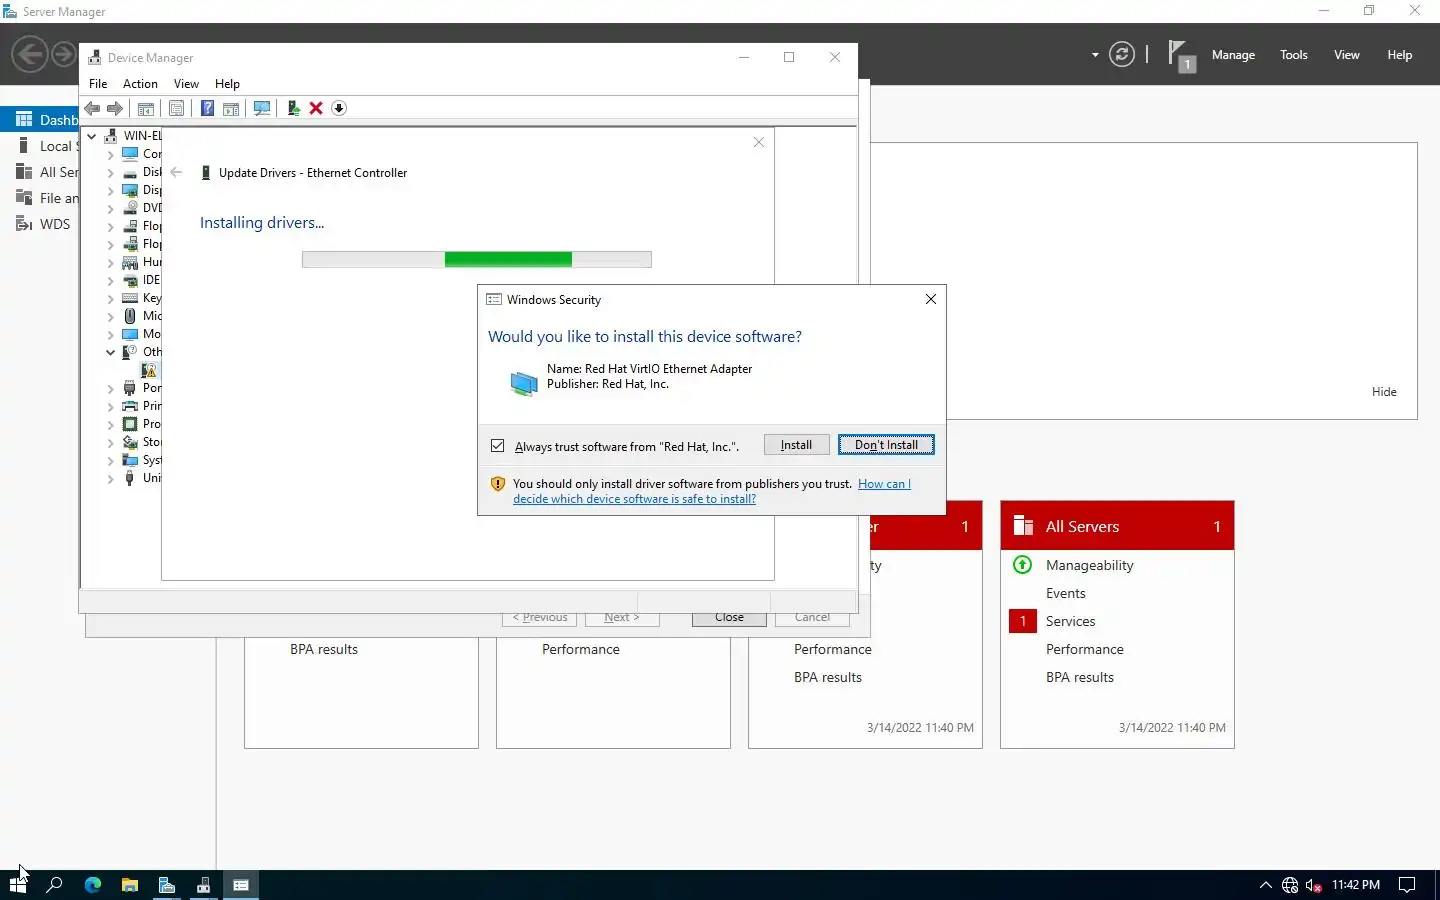This screenshot has width=1440, height=900.
Task: Click the Action Pane toolbar icon
Action: tap(231, 108)
